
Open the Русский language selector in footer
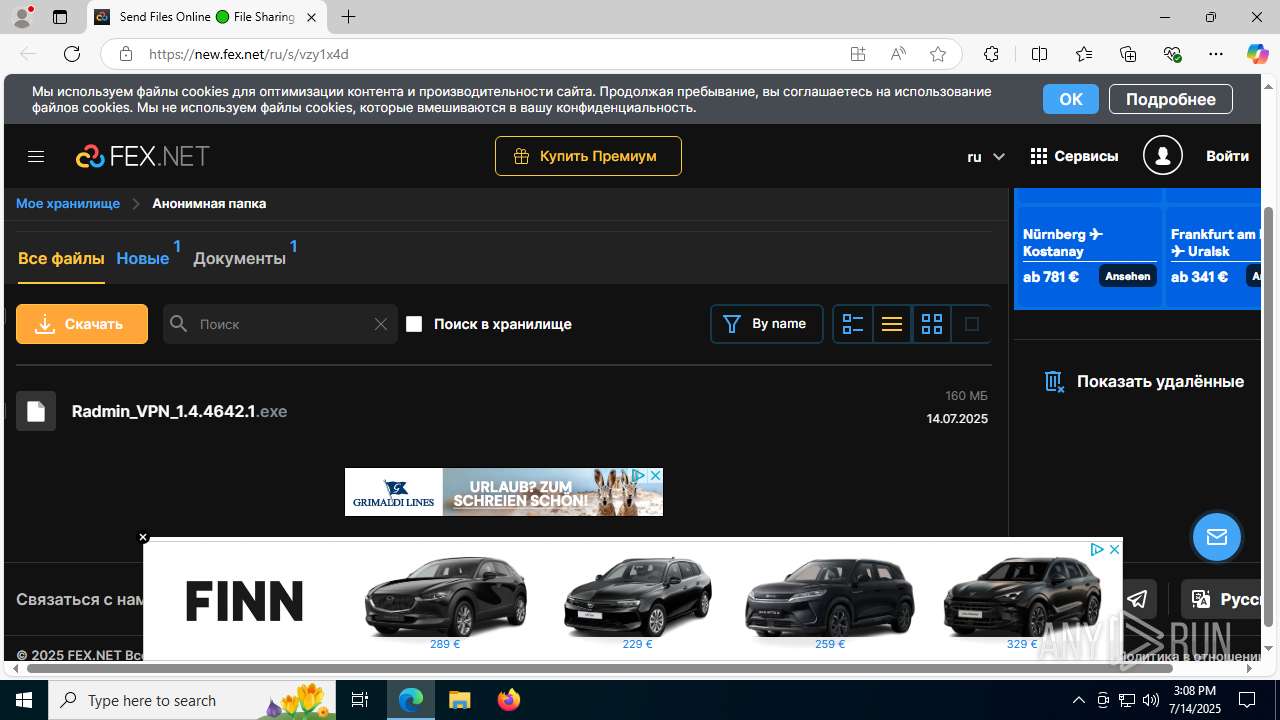1220,599
